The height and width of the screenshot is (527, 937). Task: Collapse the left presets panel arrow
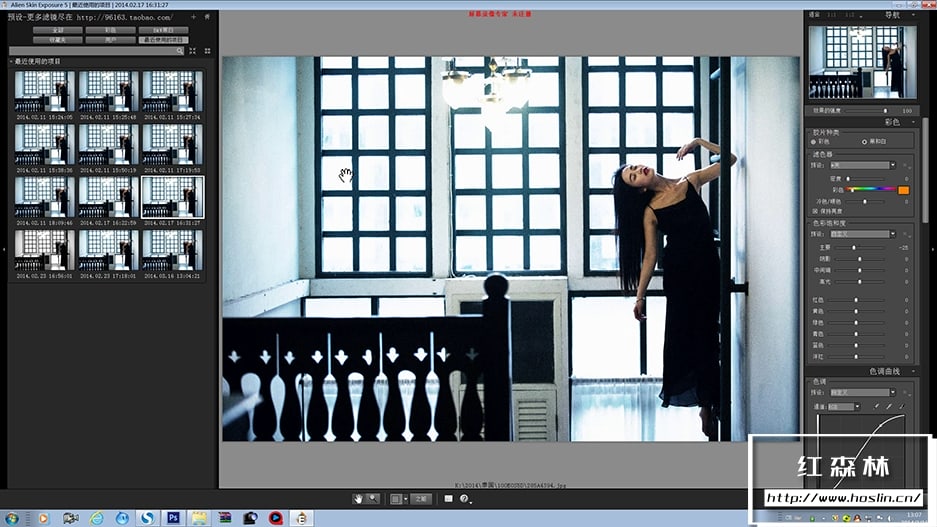point(4,249)
